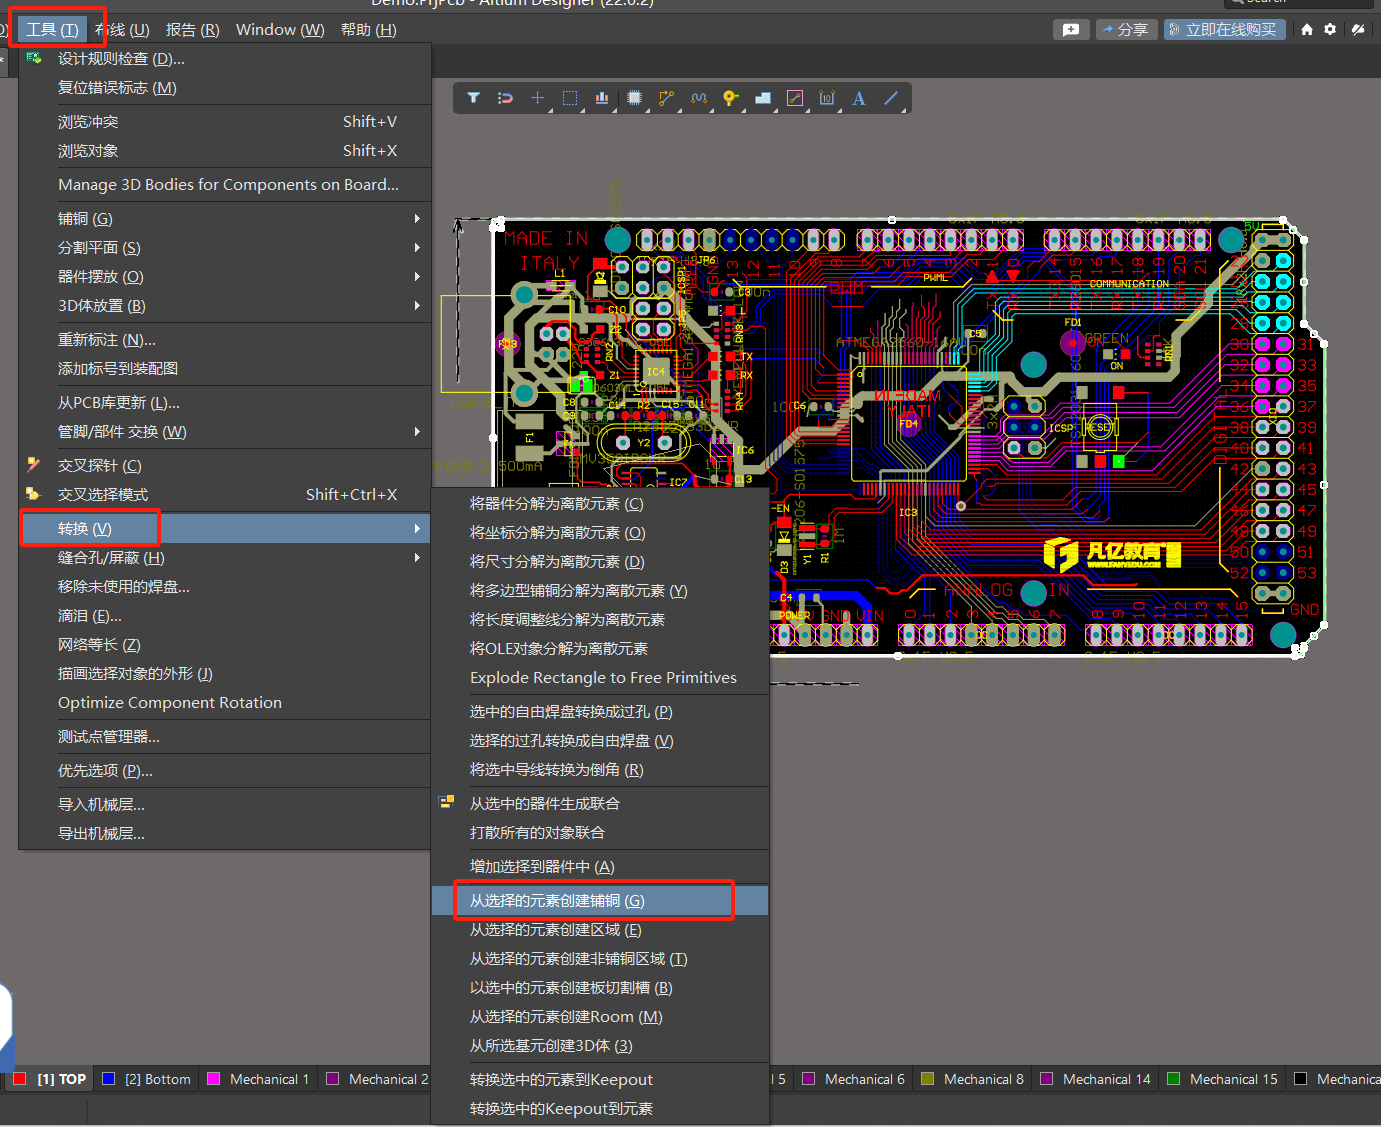
Task: Select the interactive routing tool
Action: coord(667,98)
